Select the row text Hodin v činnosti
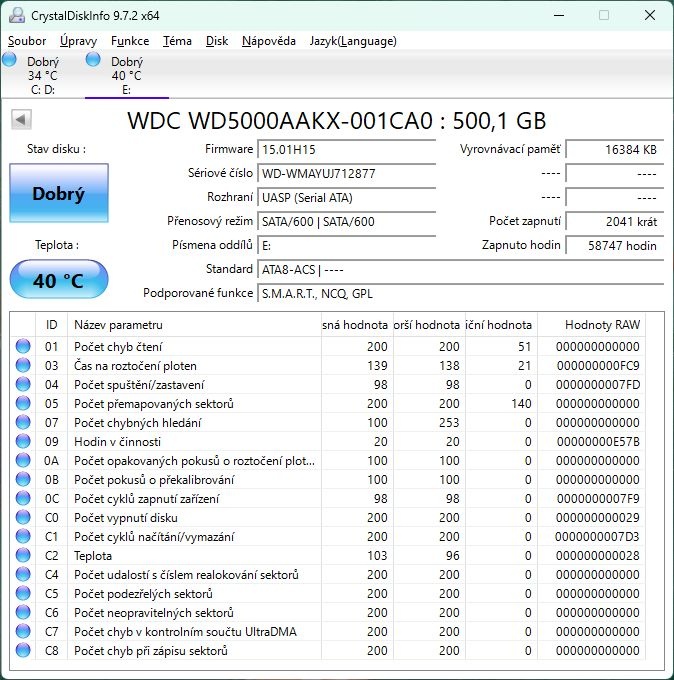The width and height of the screenshot is (674, 680). (117, 442)
